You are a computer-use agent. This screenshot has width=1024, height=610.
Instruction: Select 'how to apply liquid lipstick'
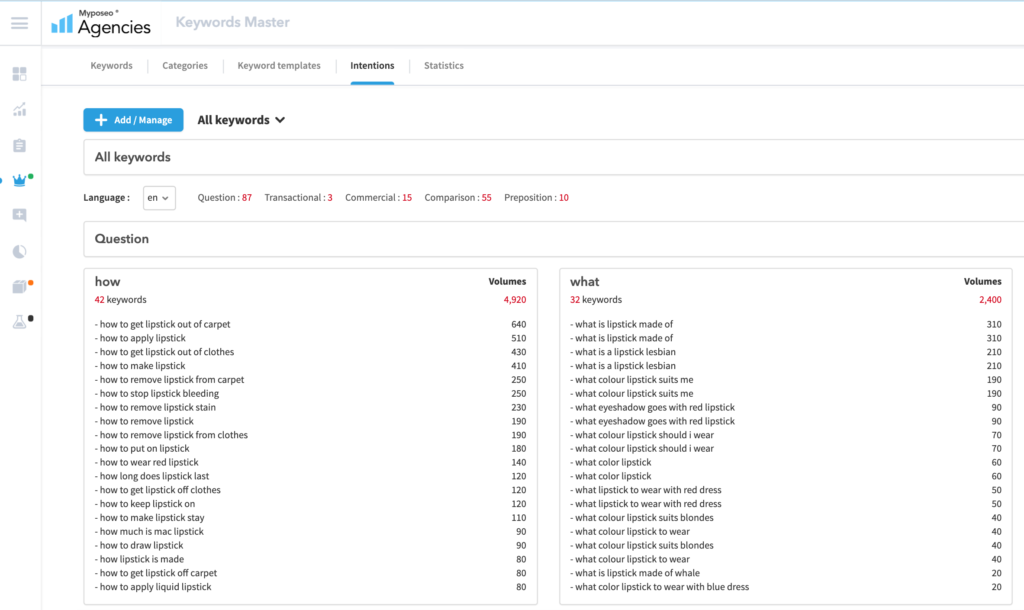(153, 586)
